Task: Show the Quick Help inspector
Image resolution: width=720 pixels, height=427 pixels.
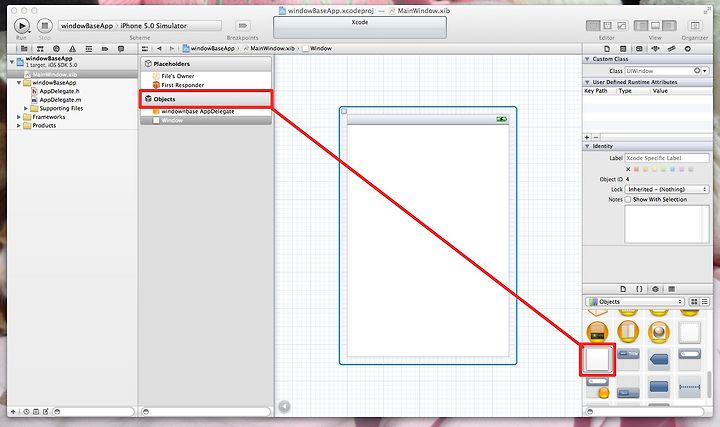Action: (623, 49)
